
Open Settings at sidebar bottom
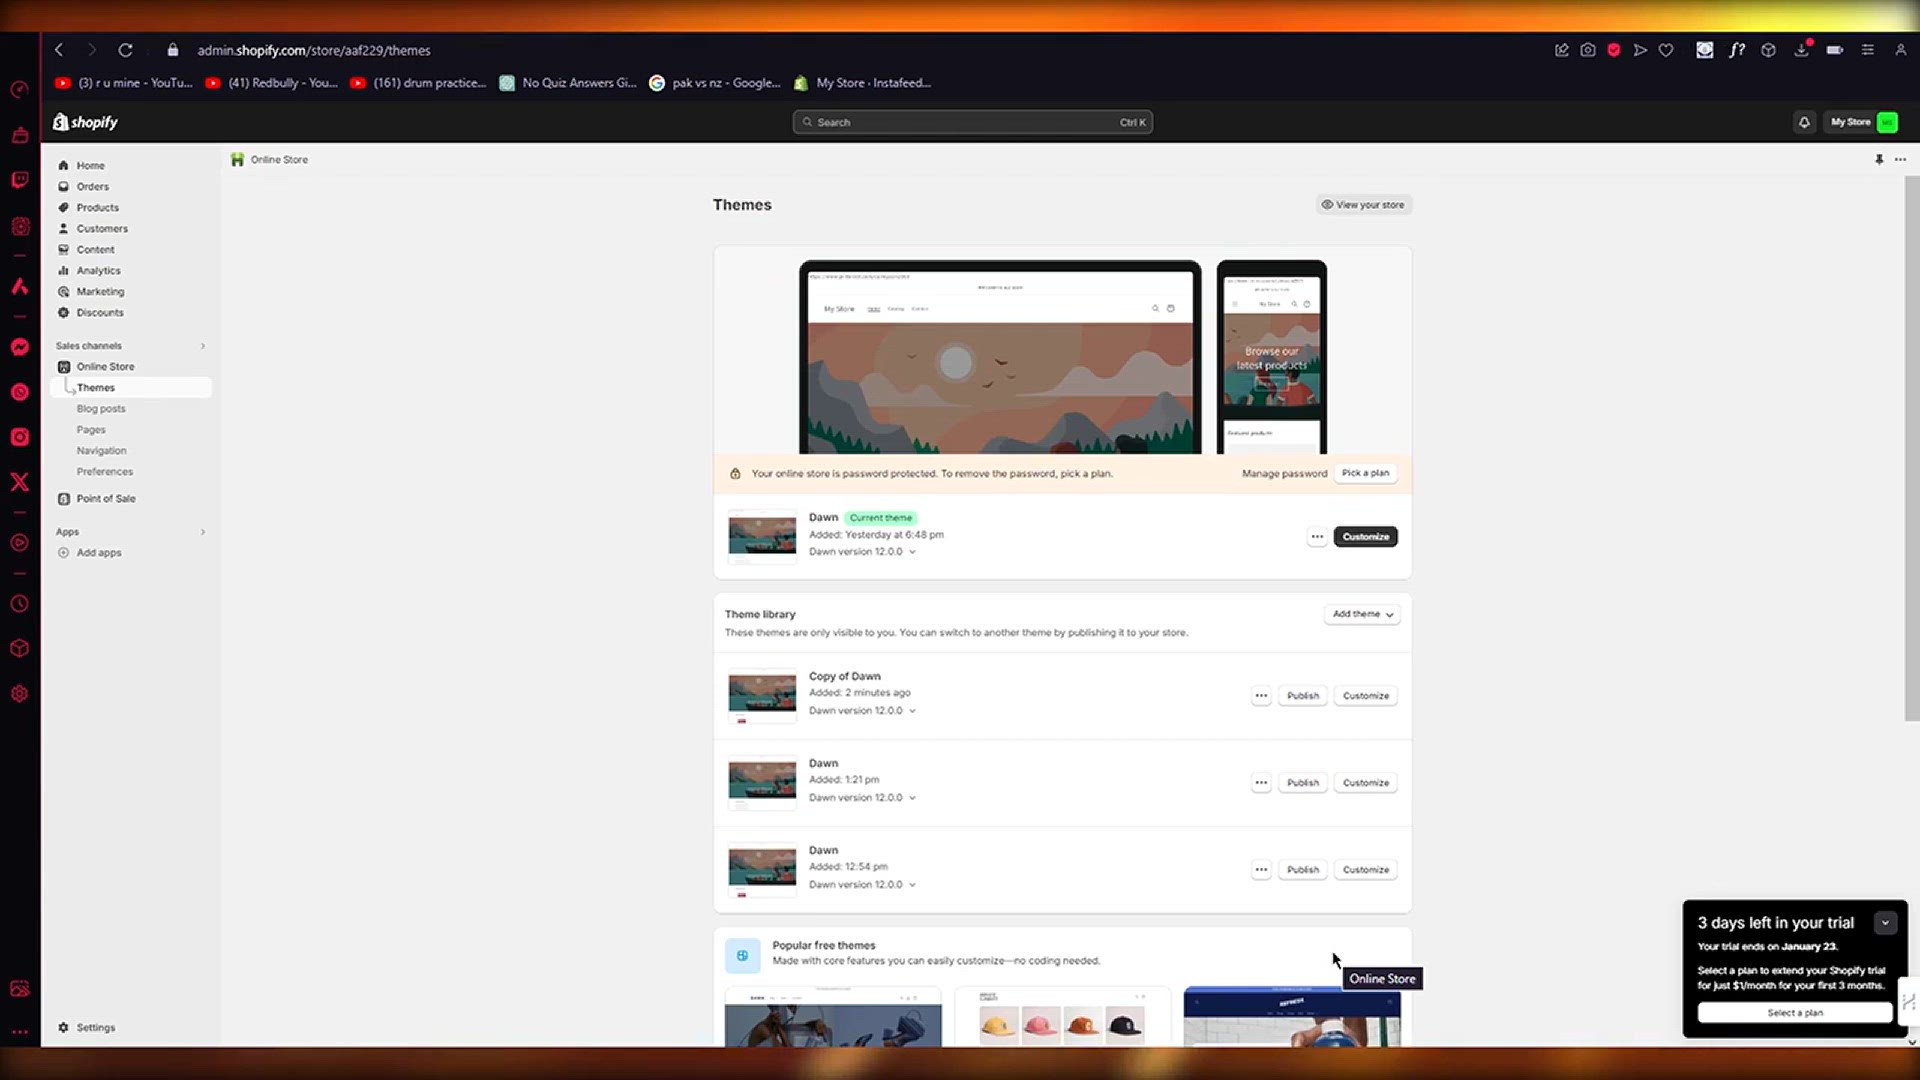coord(95,1028)
